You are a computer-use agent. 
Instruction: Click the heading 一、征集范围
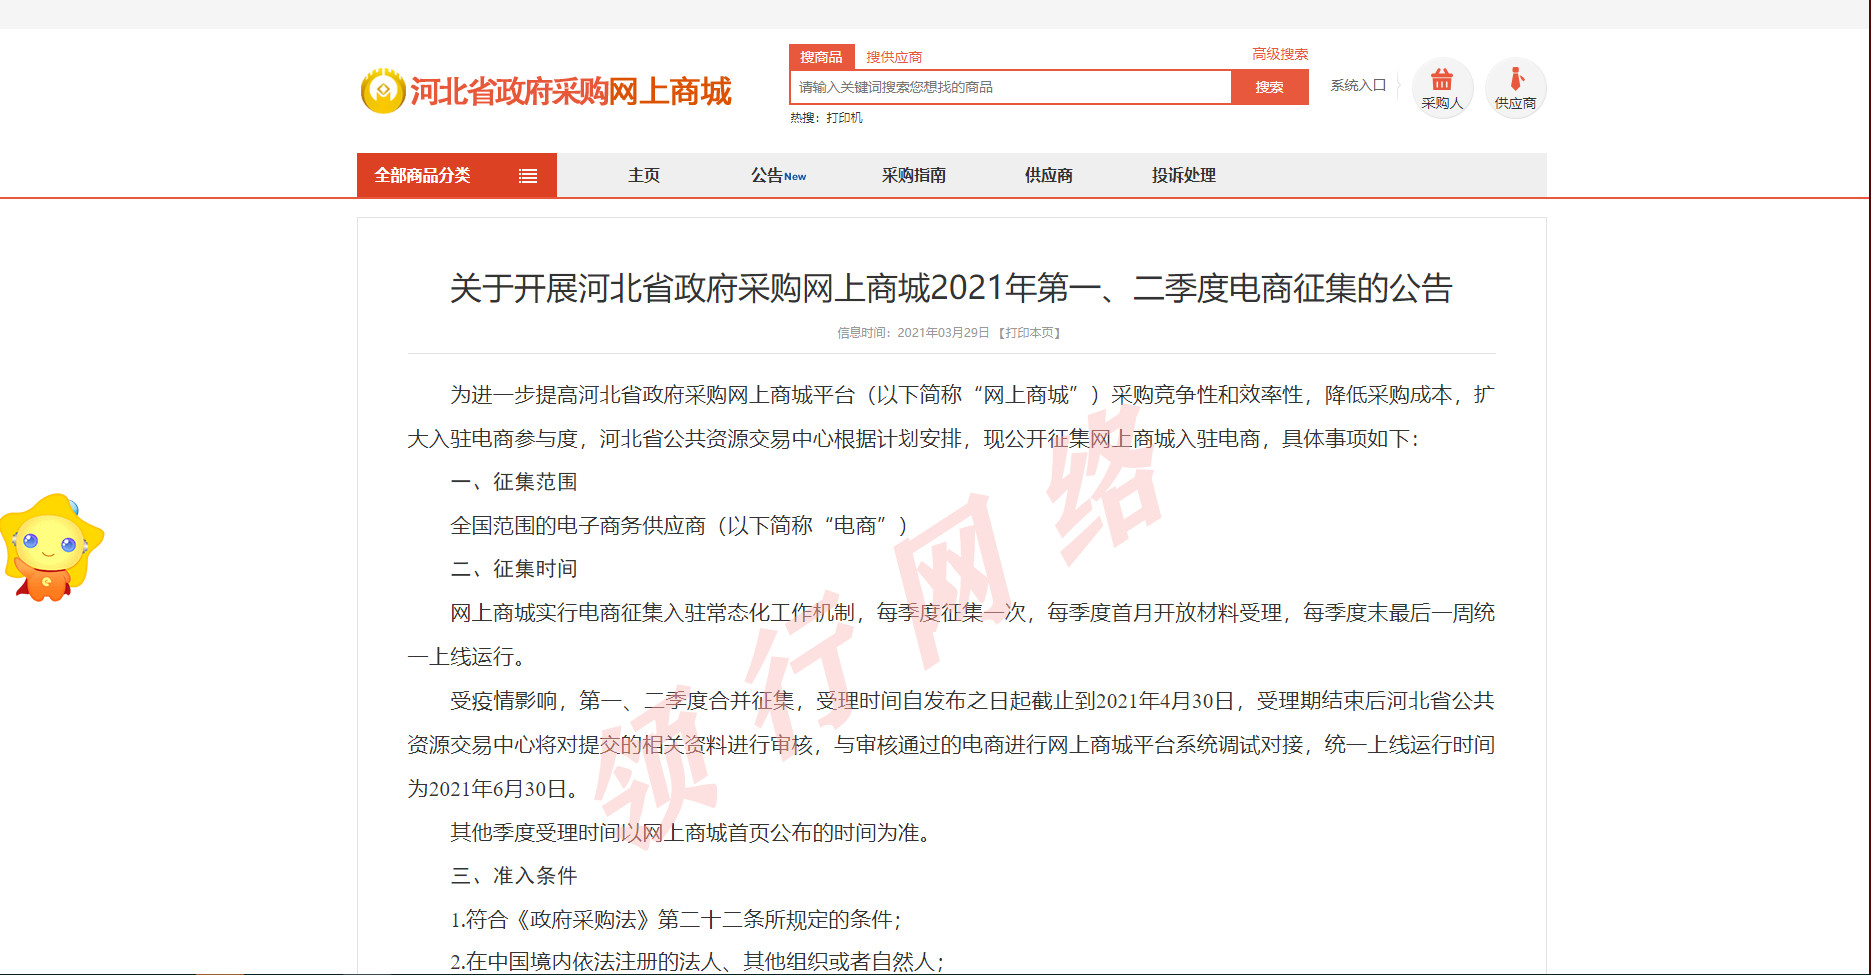click(x=514, y=482)
